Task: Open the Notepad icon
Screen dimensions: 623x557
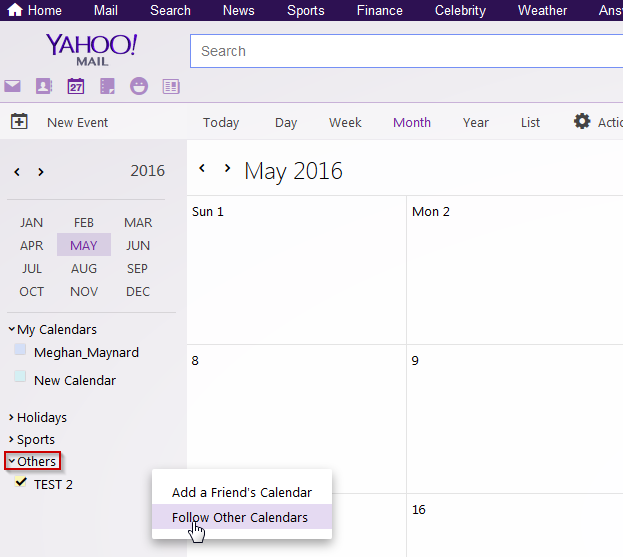Action: 107,86
